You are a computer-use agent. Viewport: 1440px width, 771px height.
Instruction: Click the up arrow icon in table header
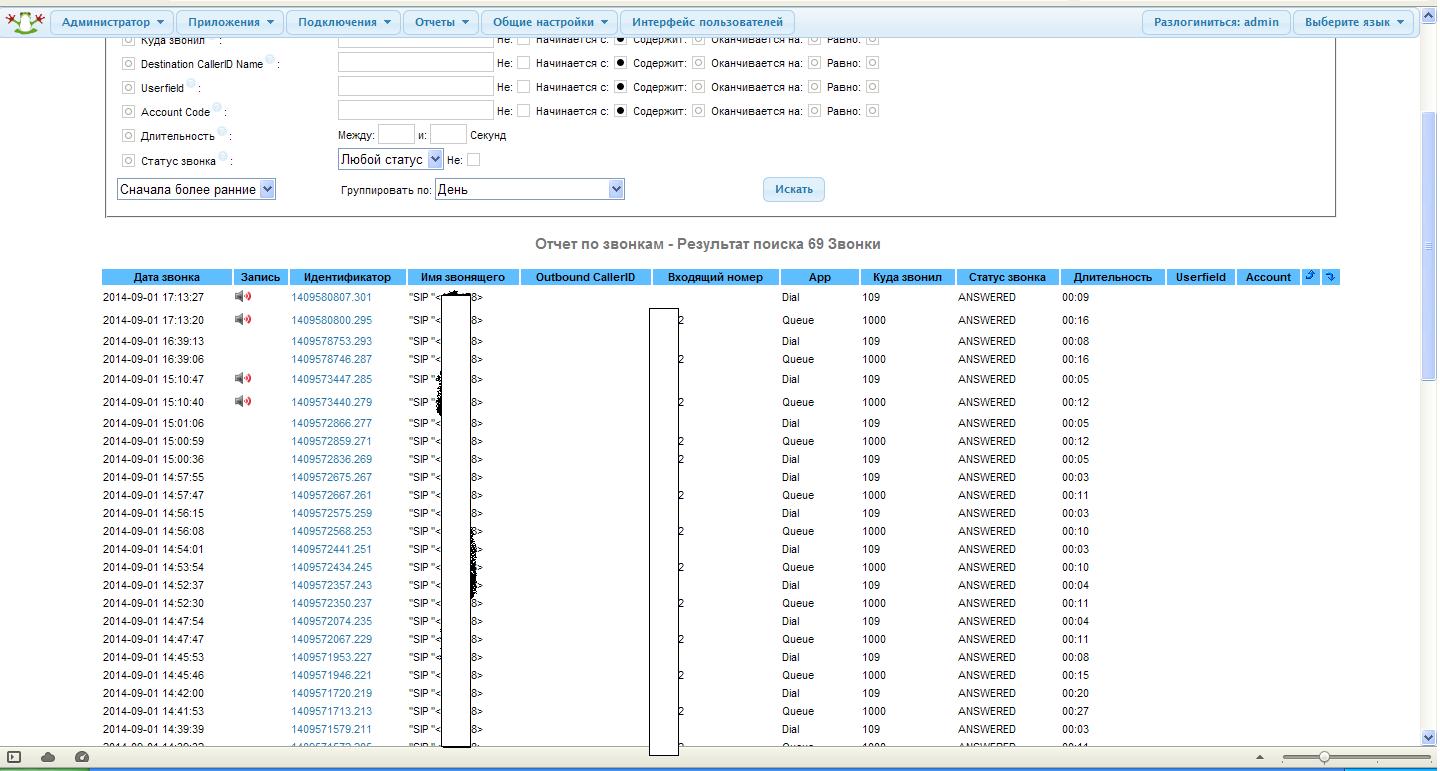click(x=1310, y=277)
